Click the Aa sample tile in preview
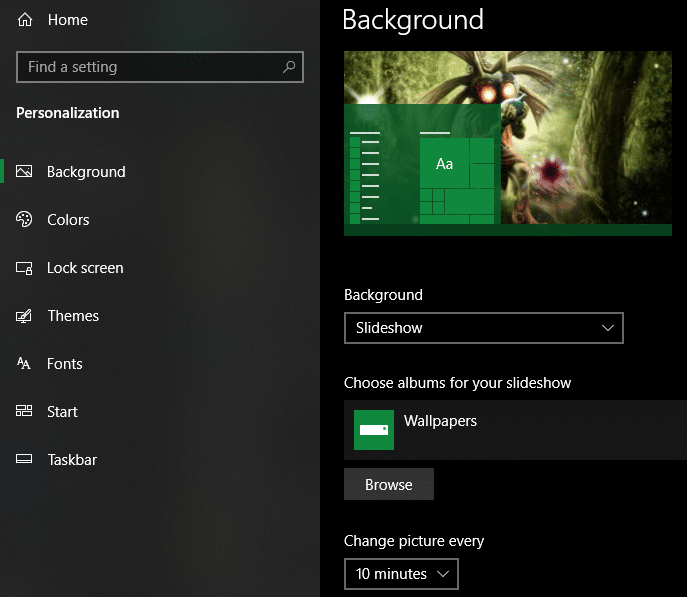Image resolution: width=687 pixels, height=597 pixels. 444,163
